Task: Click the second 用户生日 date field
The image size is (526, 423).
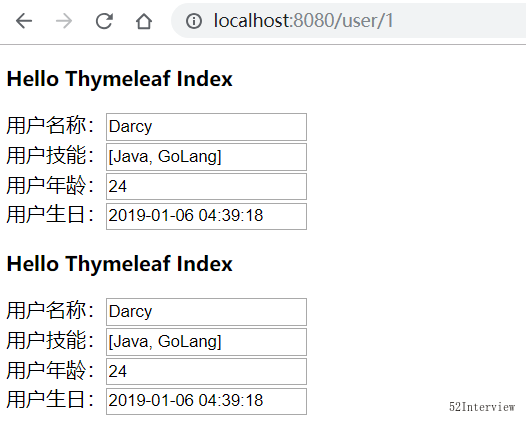Action: 206,401
